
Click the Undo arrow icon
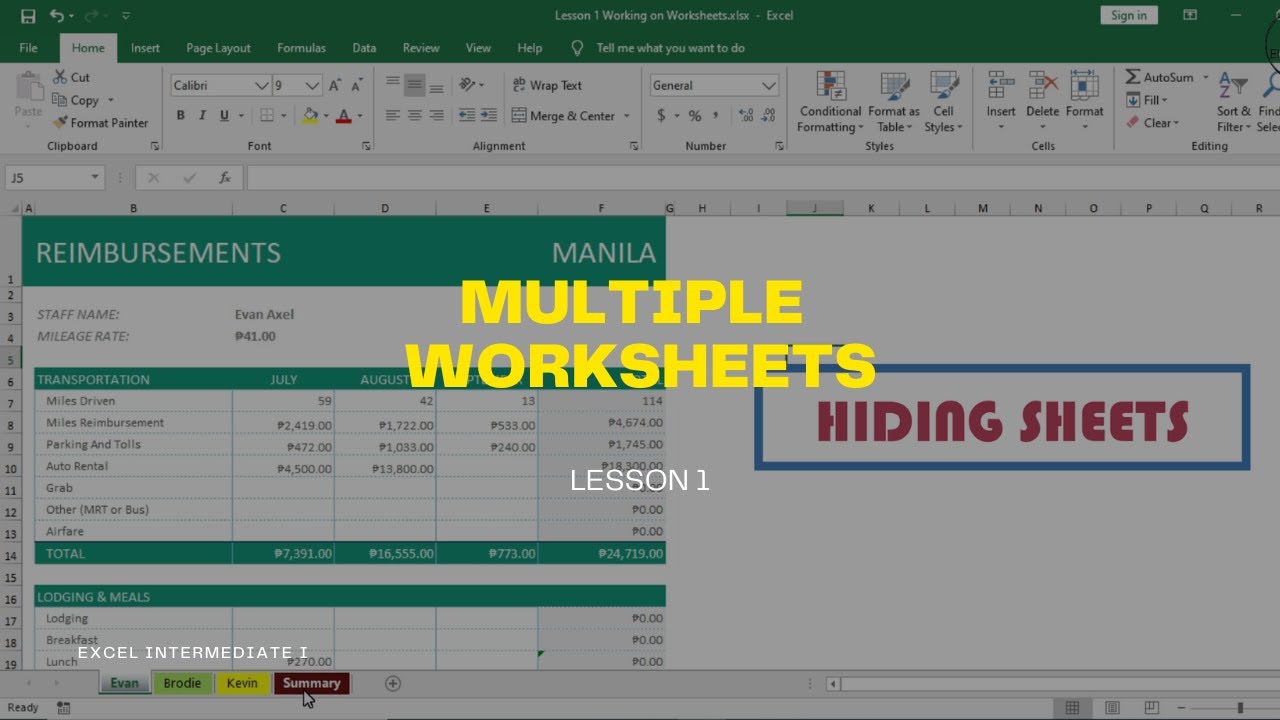56,16
